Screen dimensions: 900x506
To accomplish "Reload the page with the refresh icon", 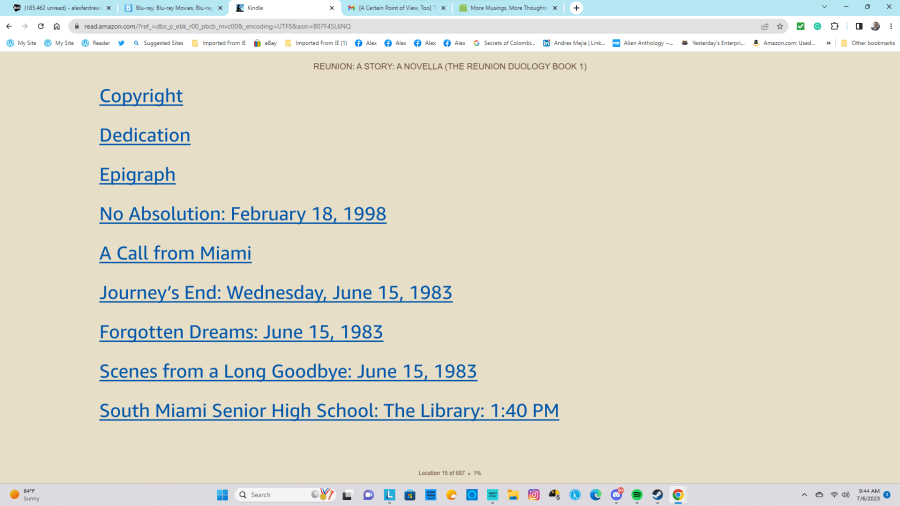I will click(x=41, y=26).
